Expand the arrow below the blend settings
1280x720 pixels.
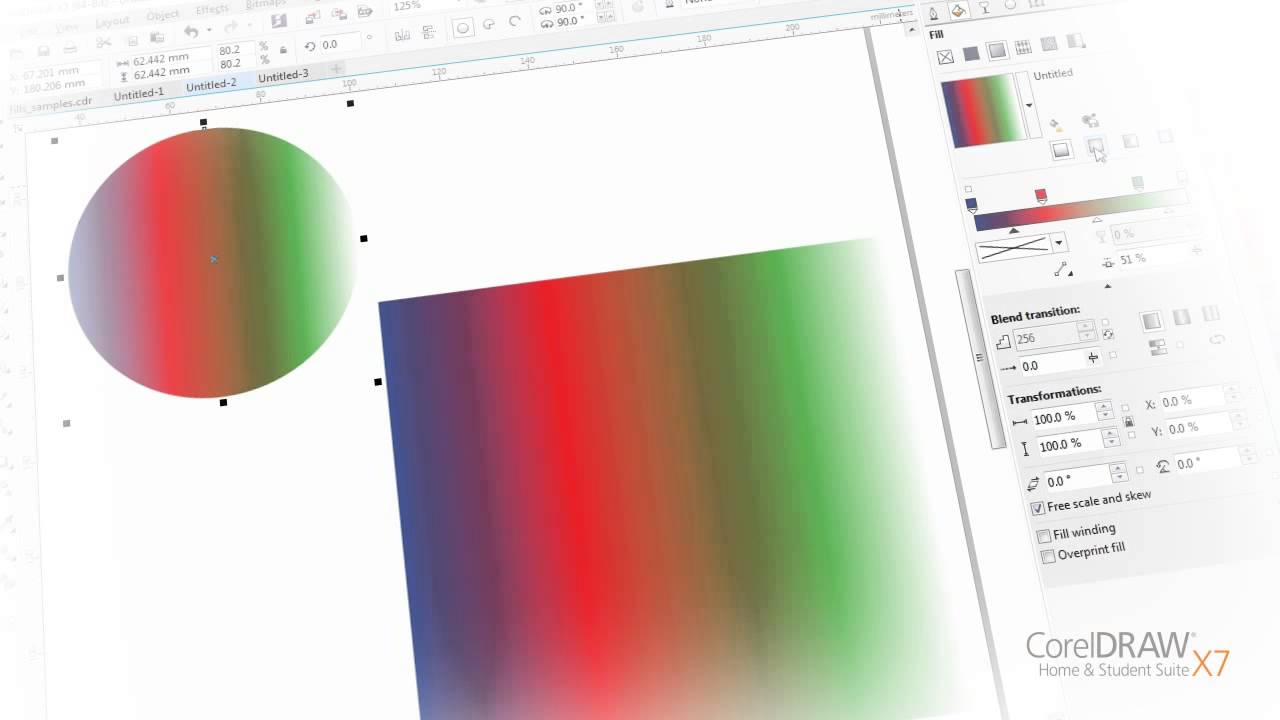tap(1107, 286)
